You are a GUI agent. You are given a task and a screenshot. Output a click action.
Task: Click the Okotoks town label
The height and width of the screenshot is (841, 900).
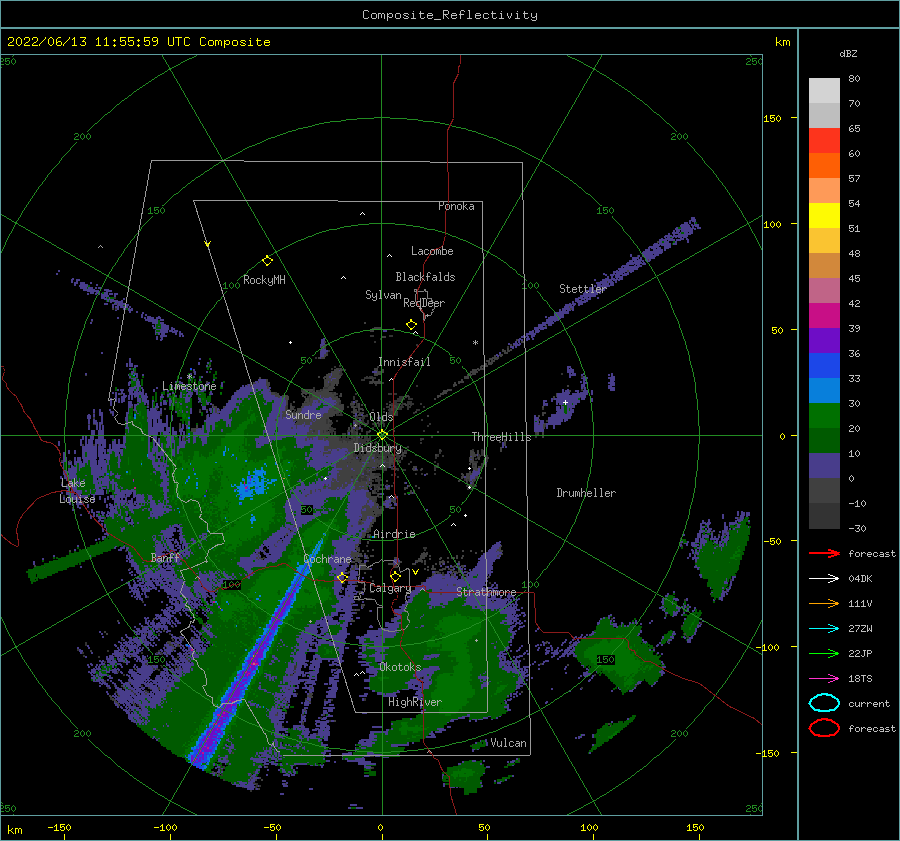pyautogui.click(x=400, y=667)
